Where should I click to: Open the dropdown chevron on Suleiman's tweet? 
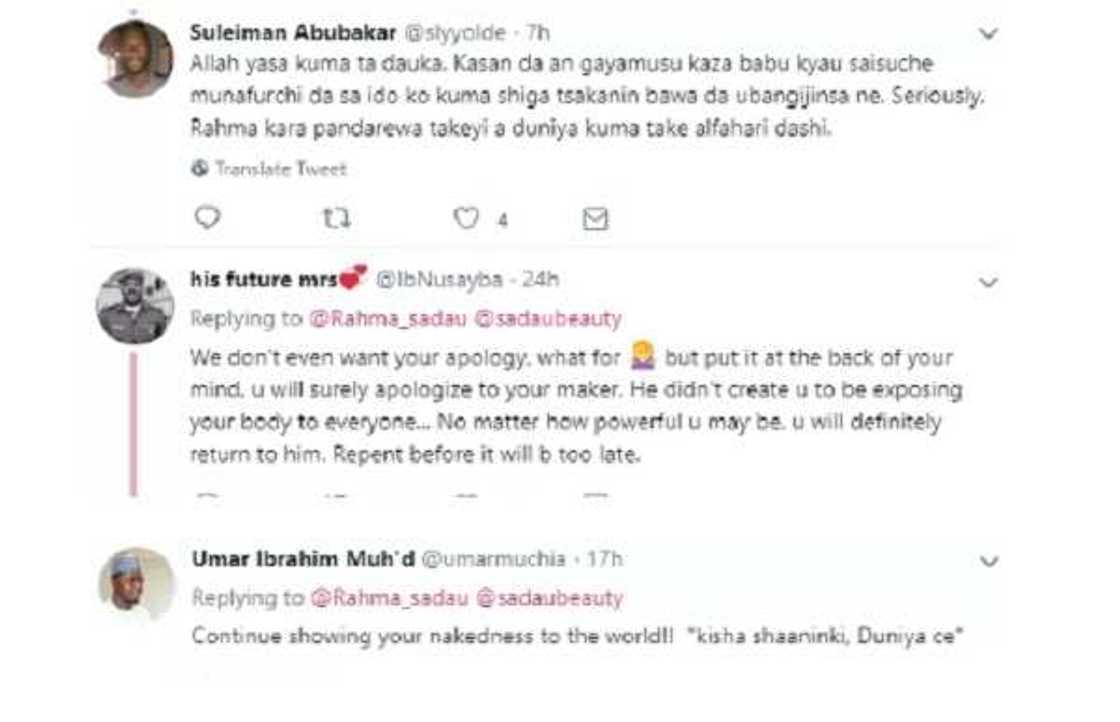[x=989, y=31]
